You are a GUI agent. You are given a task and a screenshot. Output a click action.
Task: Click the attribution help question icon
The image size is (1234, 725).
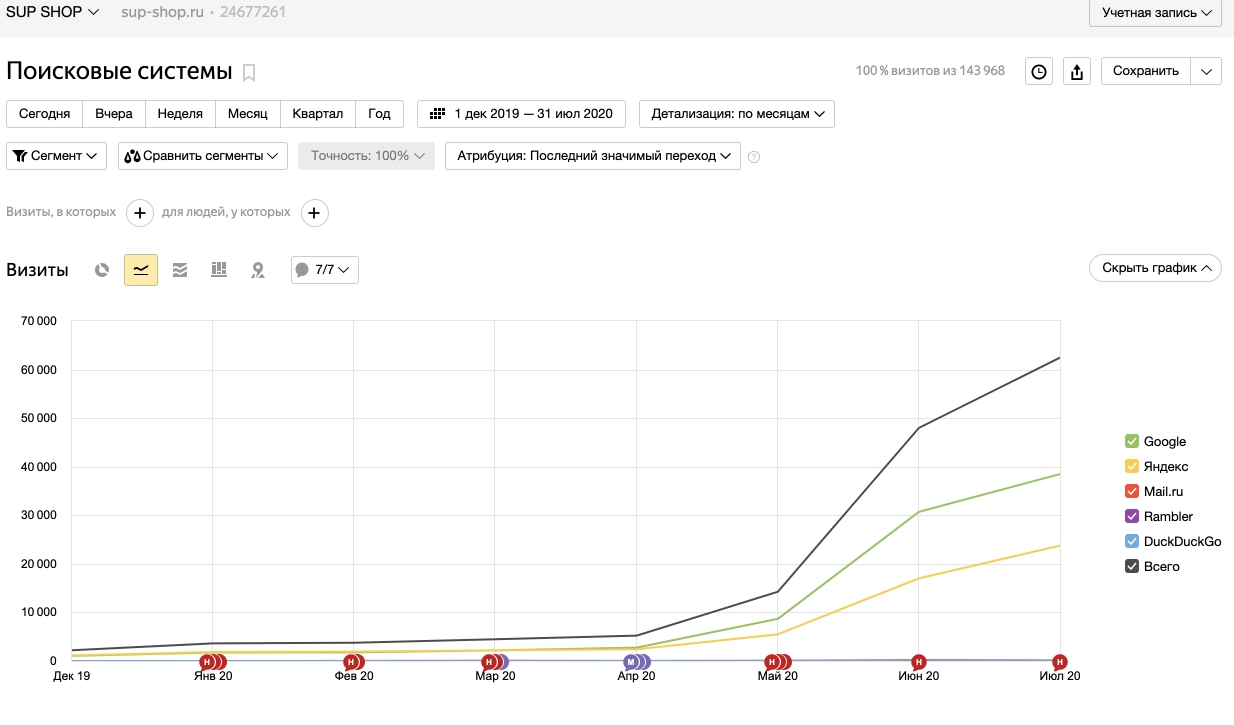coord(754,157)
